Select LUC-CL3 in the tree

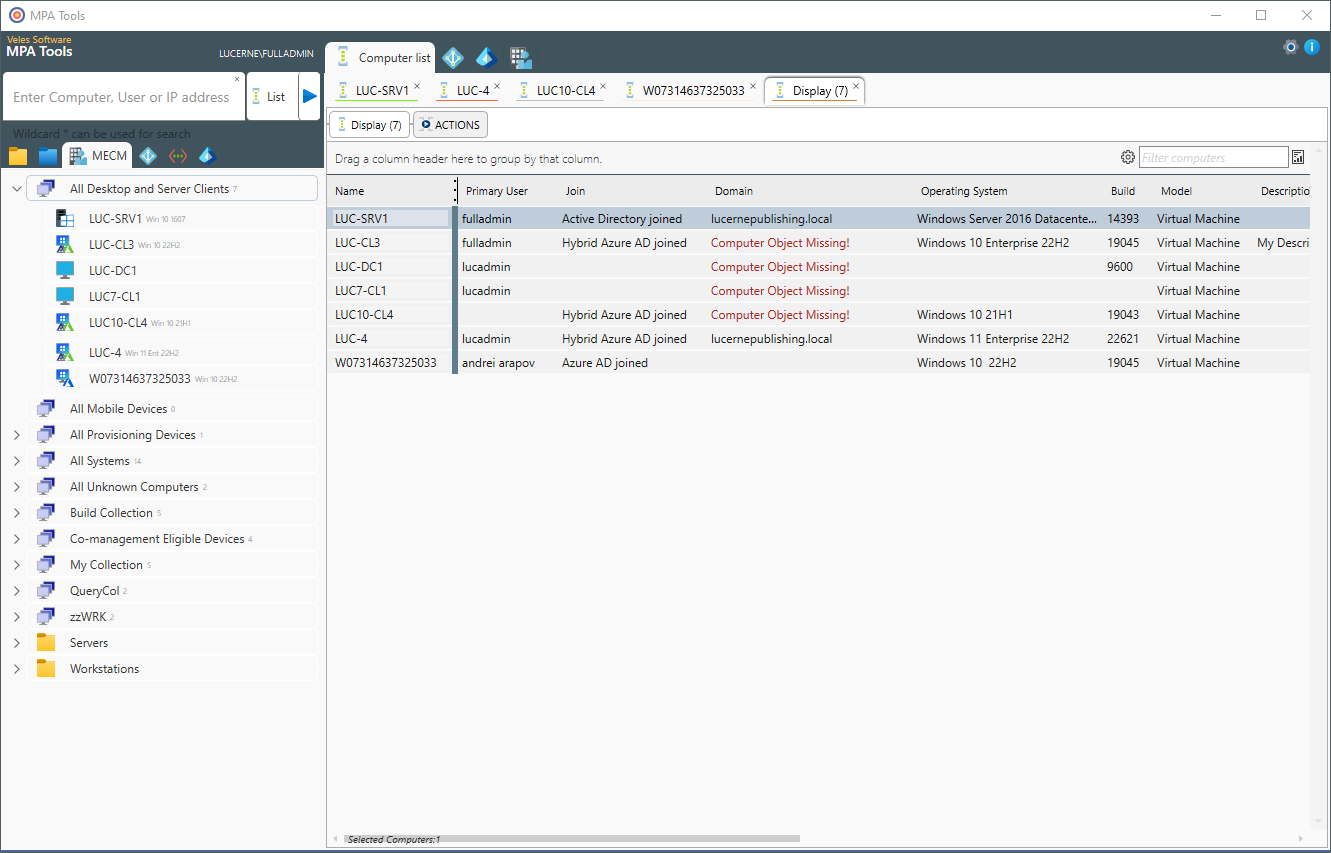tap(111, 244)
